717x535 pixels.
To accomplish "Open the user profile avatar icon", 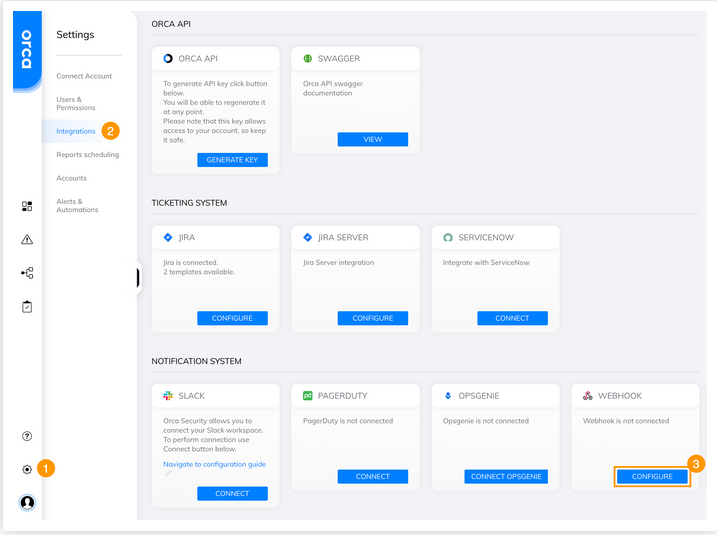I will (27, 502).
